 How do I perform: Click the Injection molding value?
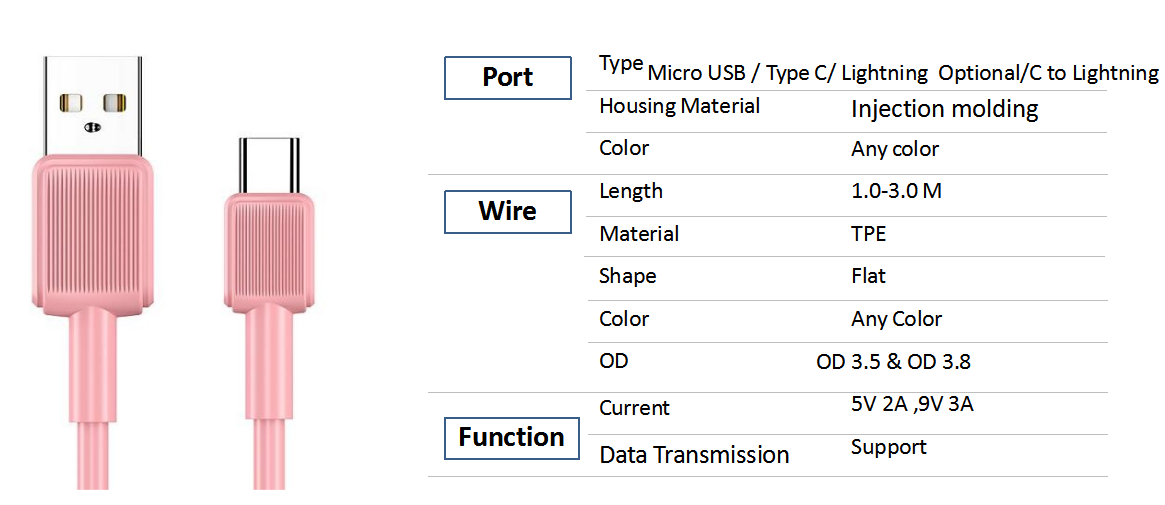click(x=944, y=109)
